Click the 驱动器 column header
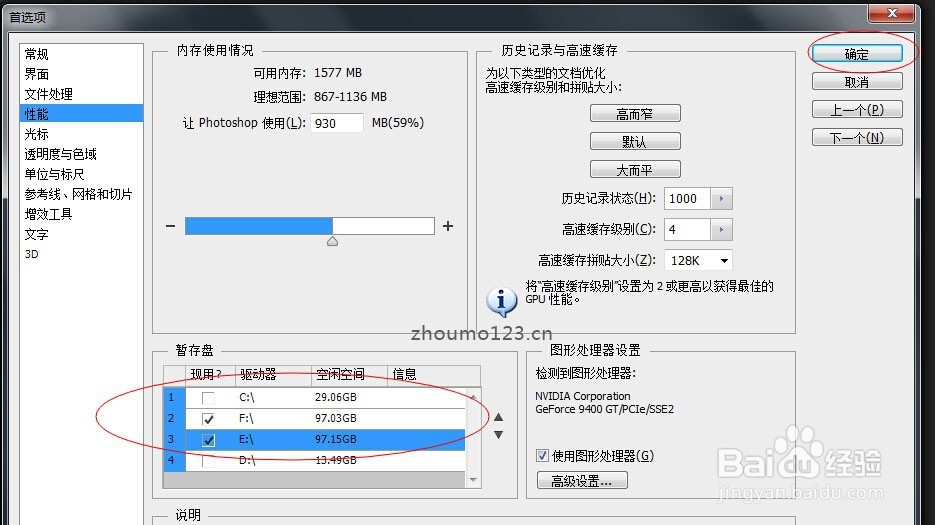Viewport: 935px width, 525px height. click(x=273, y=375)
